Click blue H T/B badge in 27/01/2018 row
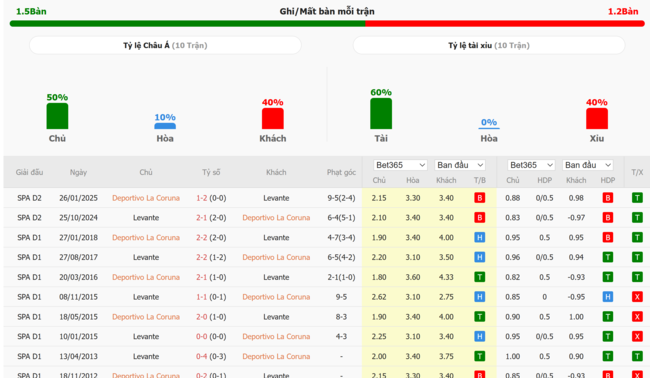The height and width of the screenshot is (378, 650). pos(480,237)
